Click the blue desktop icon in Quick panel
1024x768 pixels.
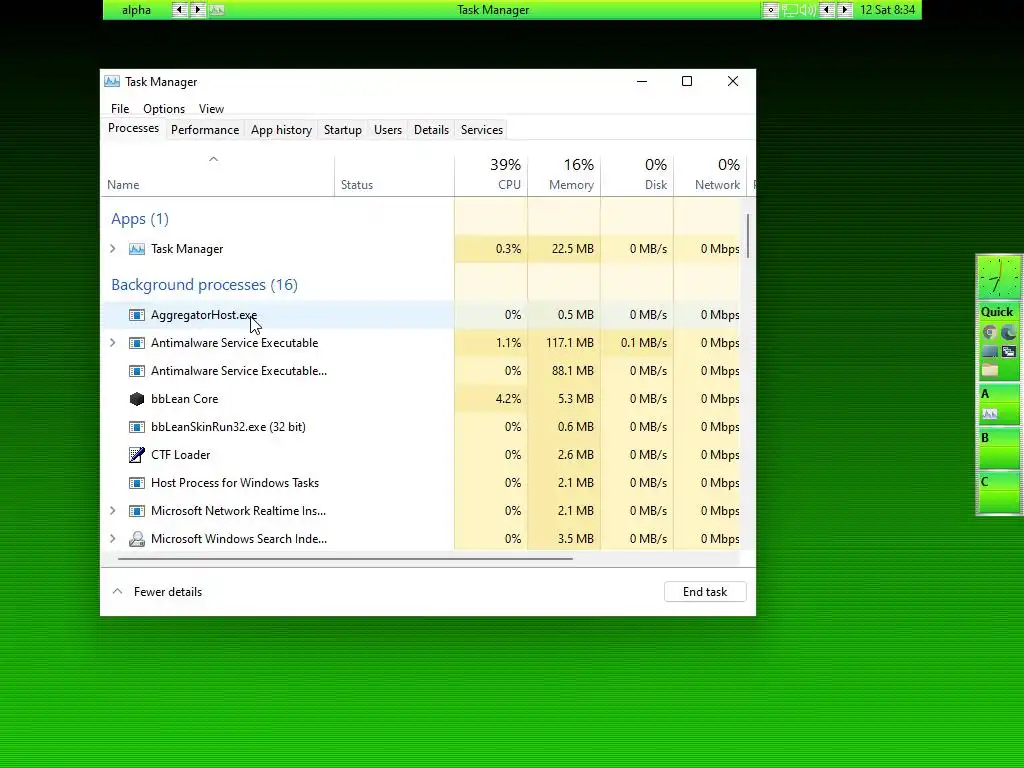(x=989, y=351)
